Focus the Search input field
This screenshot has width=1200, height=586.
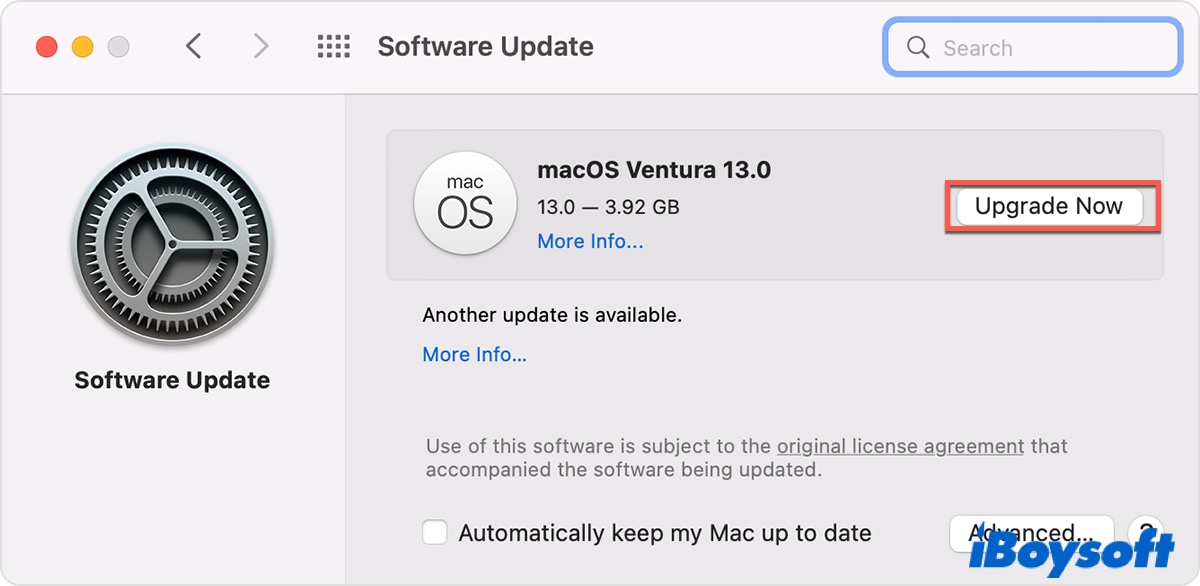coord(1050,48)
